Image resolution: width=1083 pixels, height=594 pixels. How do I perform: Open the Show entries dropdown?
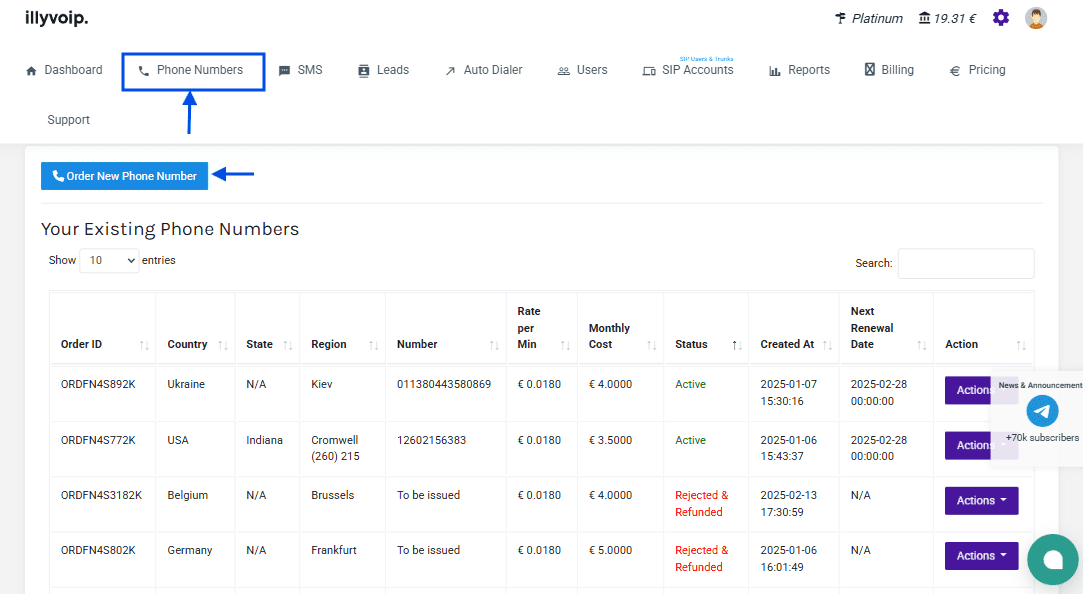click(109, 261)
